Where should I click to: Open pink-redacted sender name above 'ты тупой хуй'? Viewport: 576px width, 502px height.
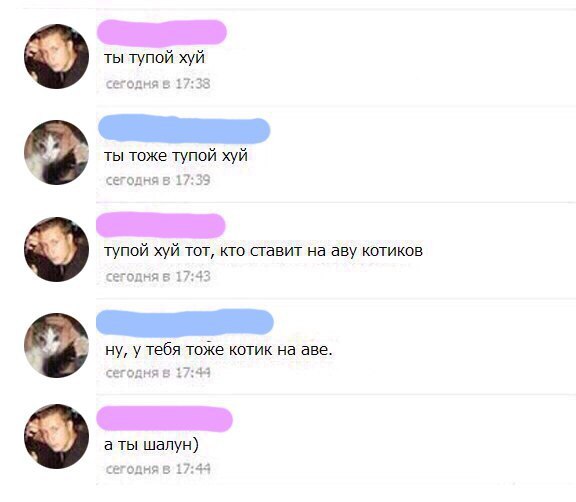(162, 32)
